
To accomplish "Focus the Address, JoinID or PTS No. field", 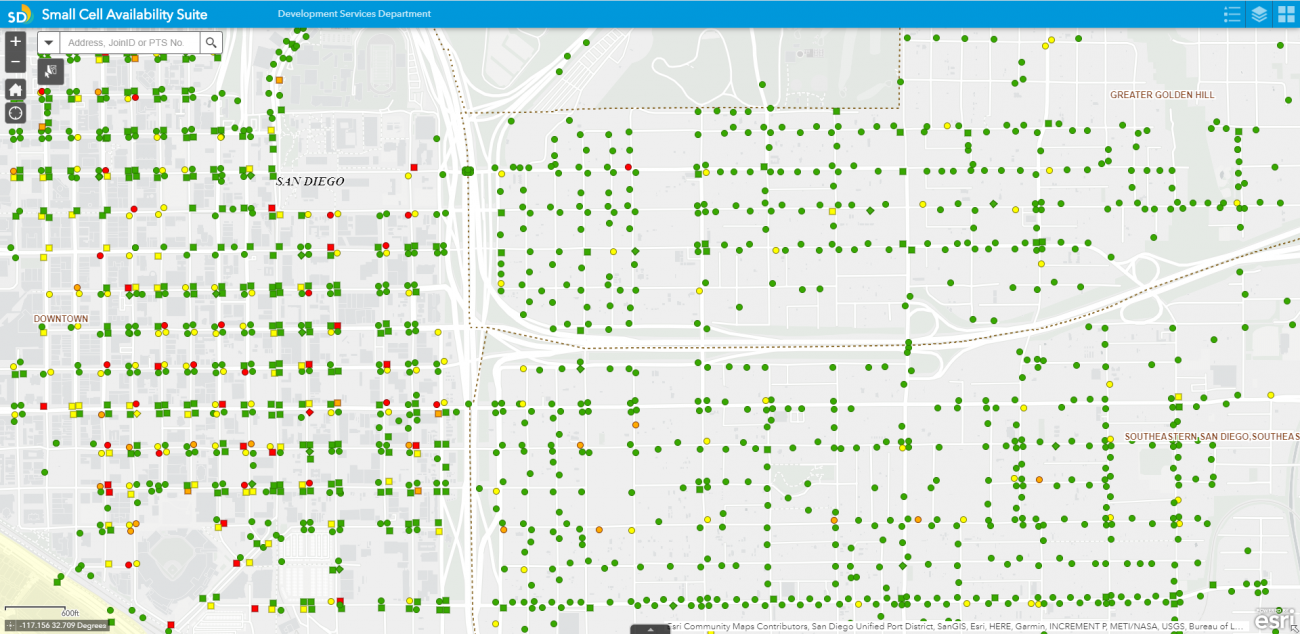I will coord(130,42).
